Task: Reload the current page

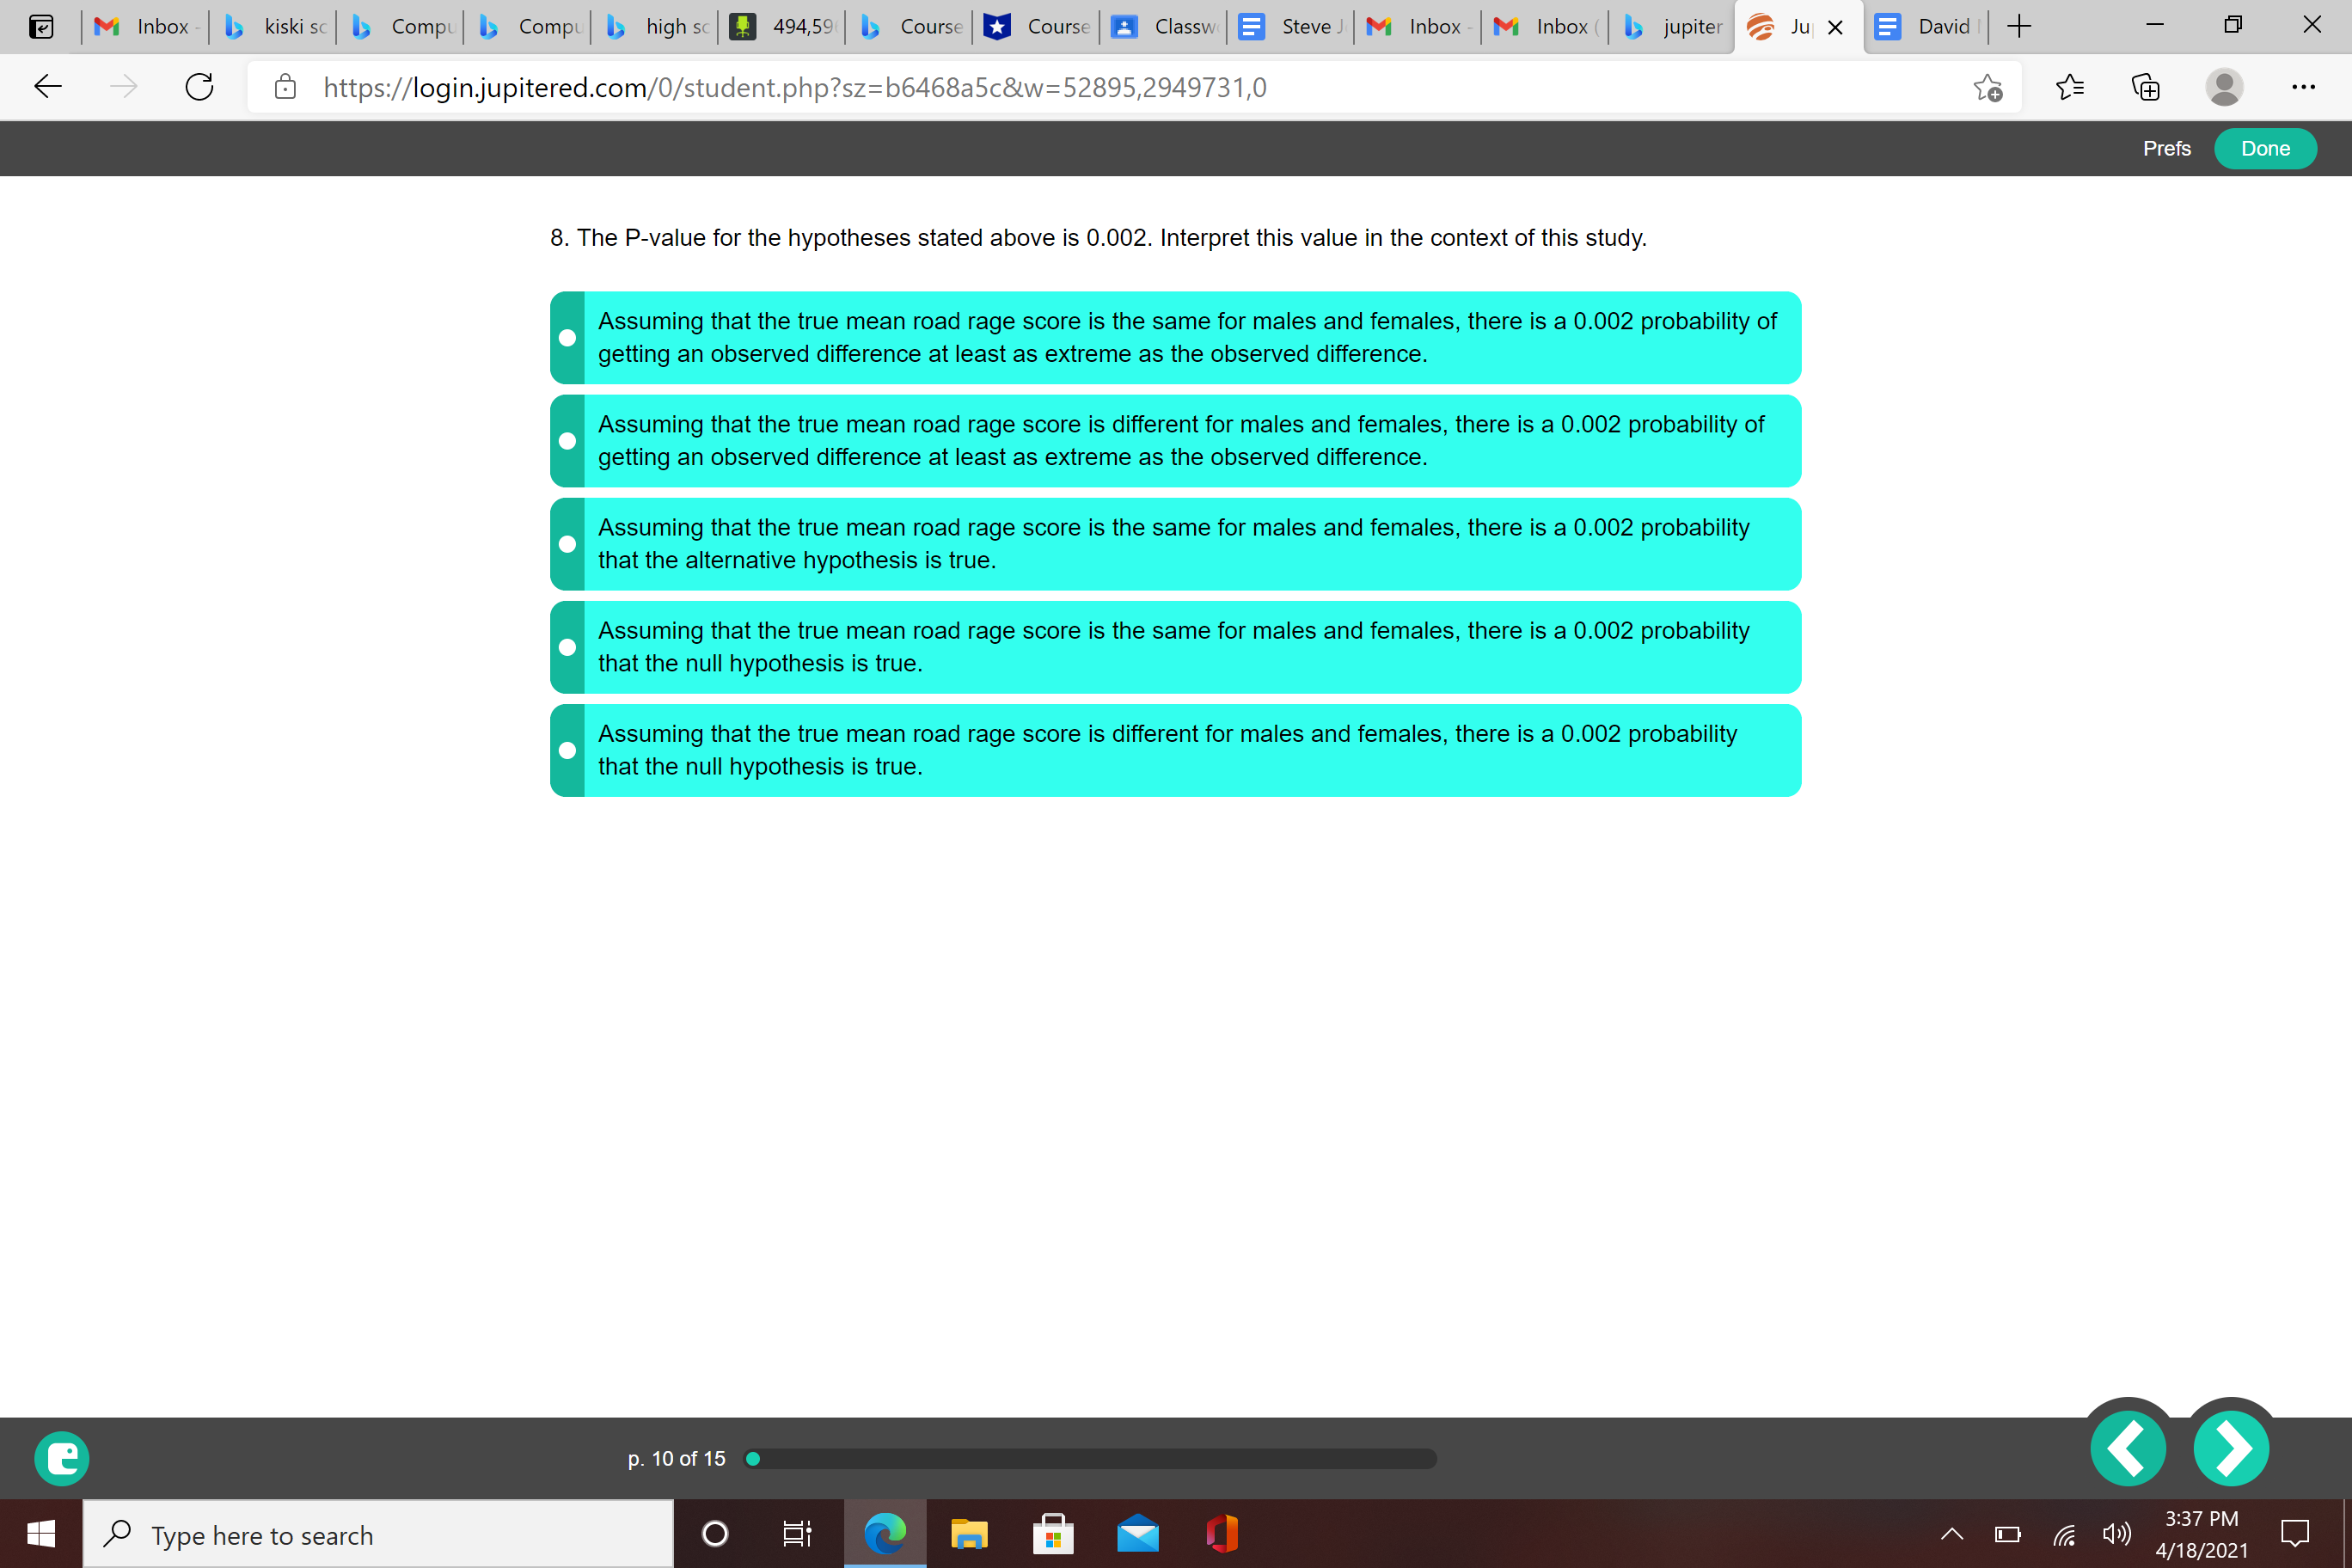Action: coord(199,87)
